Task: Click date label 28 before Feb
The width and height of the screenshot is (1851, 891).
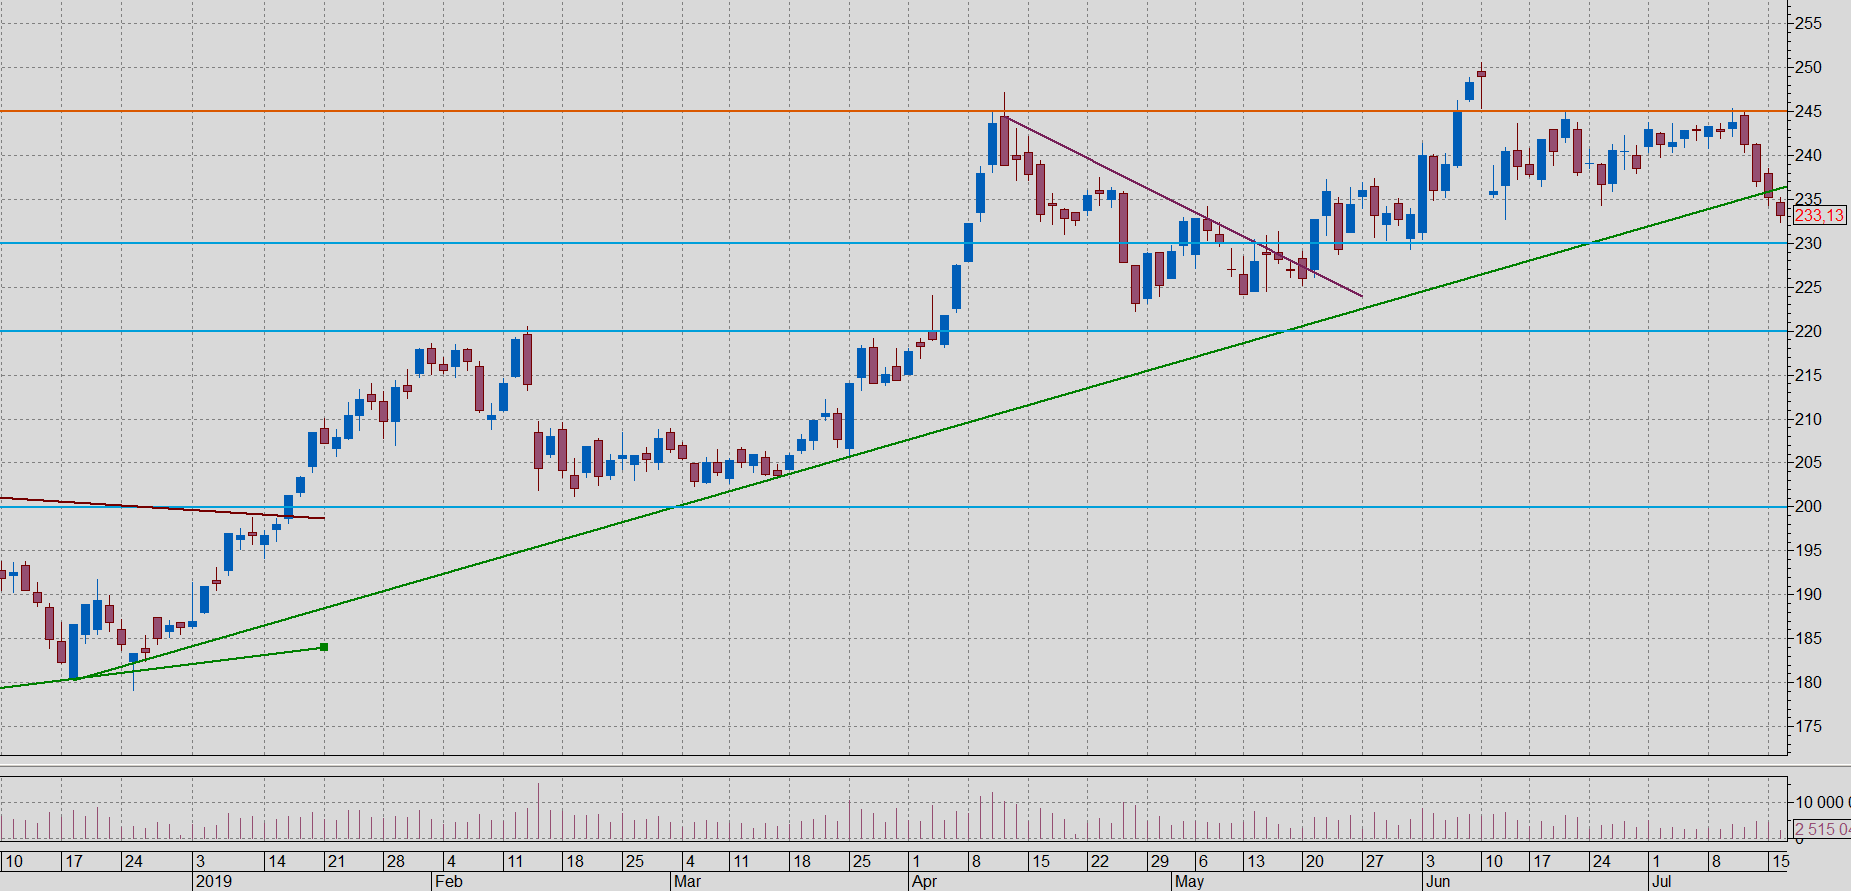Action: click(x=396, y=861)
